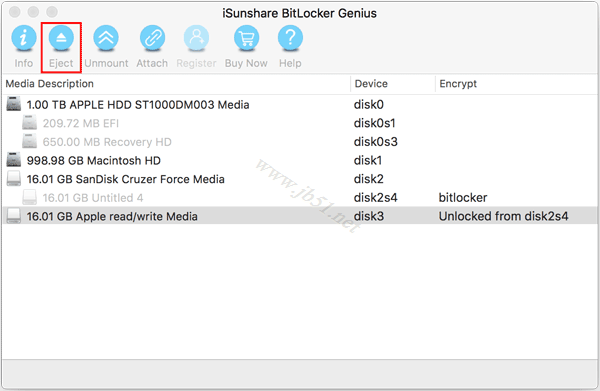Image resolution: width=600 pixels, height=391 pixels.
Task: Click the Unmount toolbar icon
Action: click(x=106, y=38)
